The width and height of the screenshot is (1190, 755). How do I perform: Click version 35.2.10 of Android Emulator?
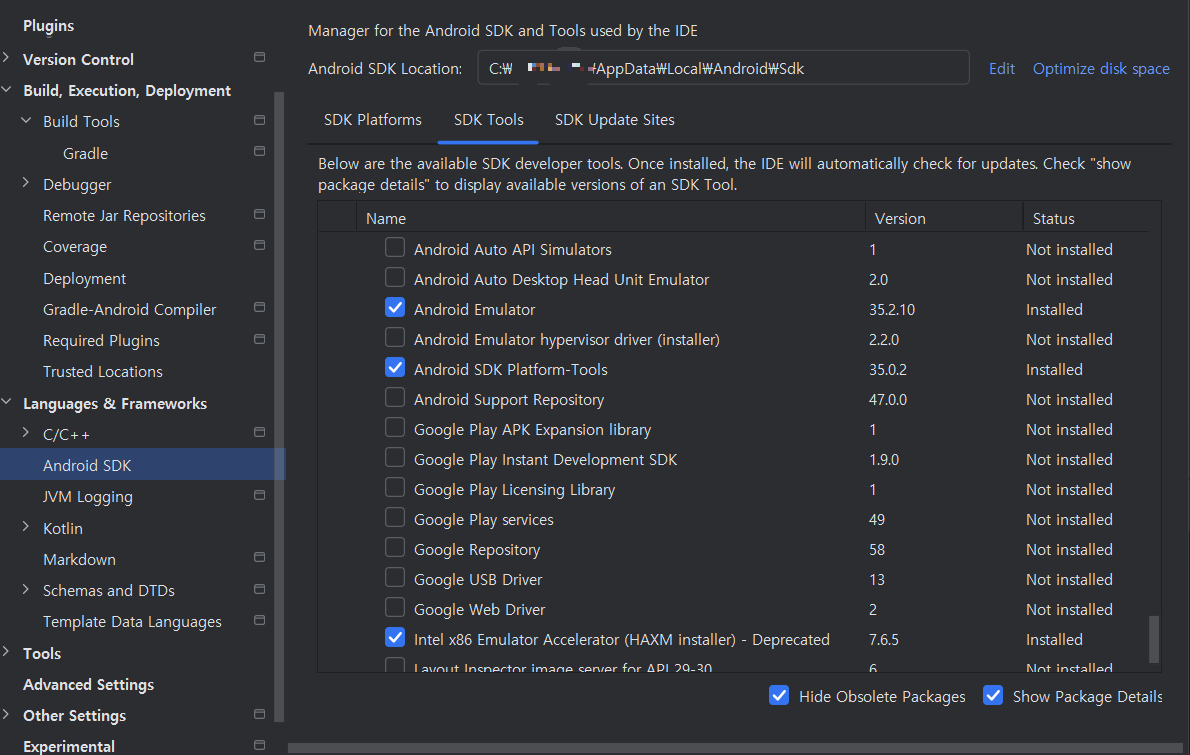coord(892,310)
